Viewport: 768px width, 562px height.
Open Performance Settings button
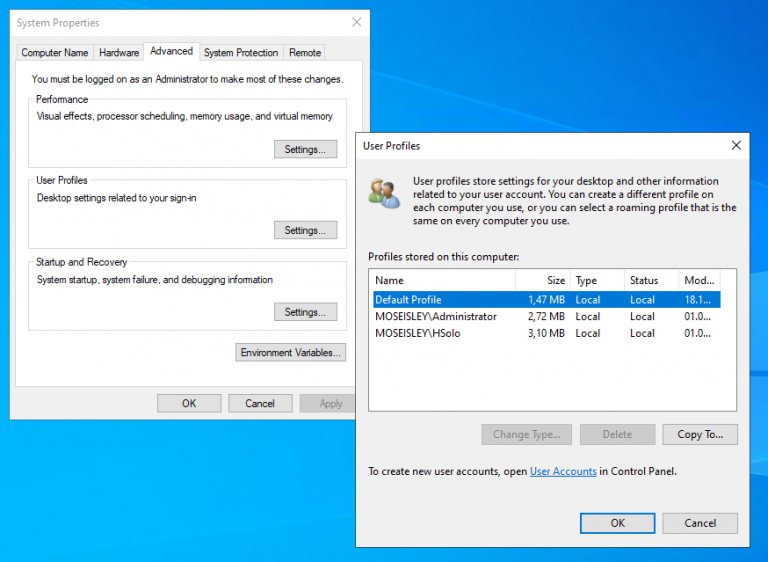(x=305, y=149)
